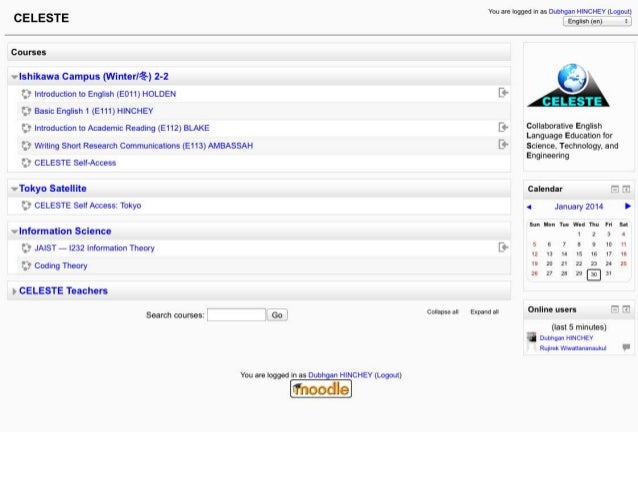The width and height of the screenshot is (638, 479).
Task: Click the CELESTE site title heading
Action: click(x=41, y=18)
